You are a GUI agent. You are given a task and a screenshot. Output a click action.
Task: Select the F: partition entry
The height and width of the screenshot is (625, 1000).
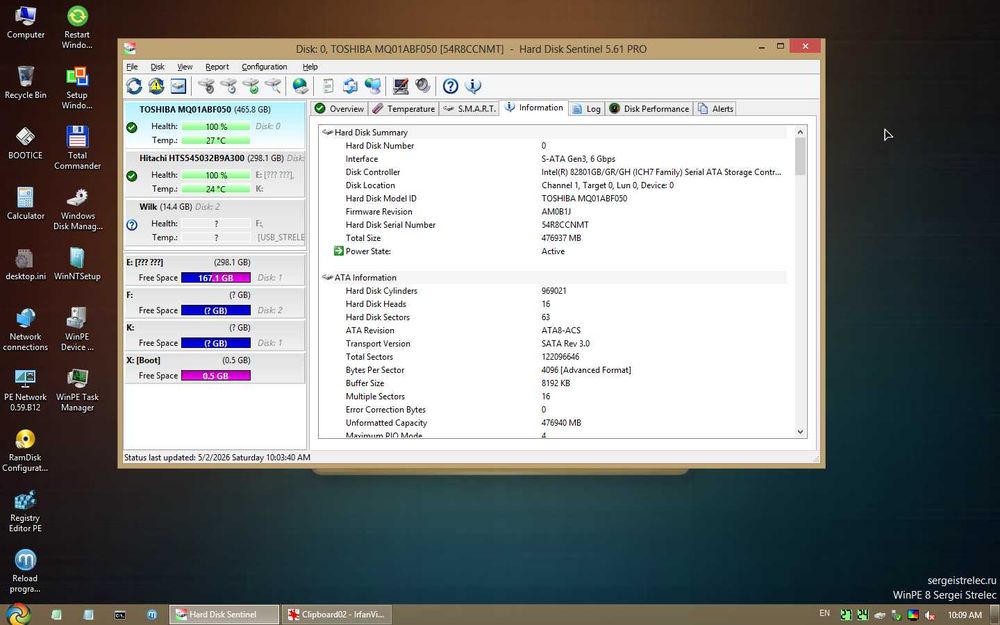pos(214,302)
